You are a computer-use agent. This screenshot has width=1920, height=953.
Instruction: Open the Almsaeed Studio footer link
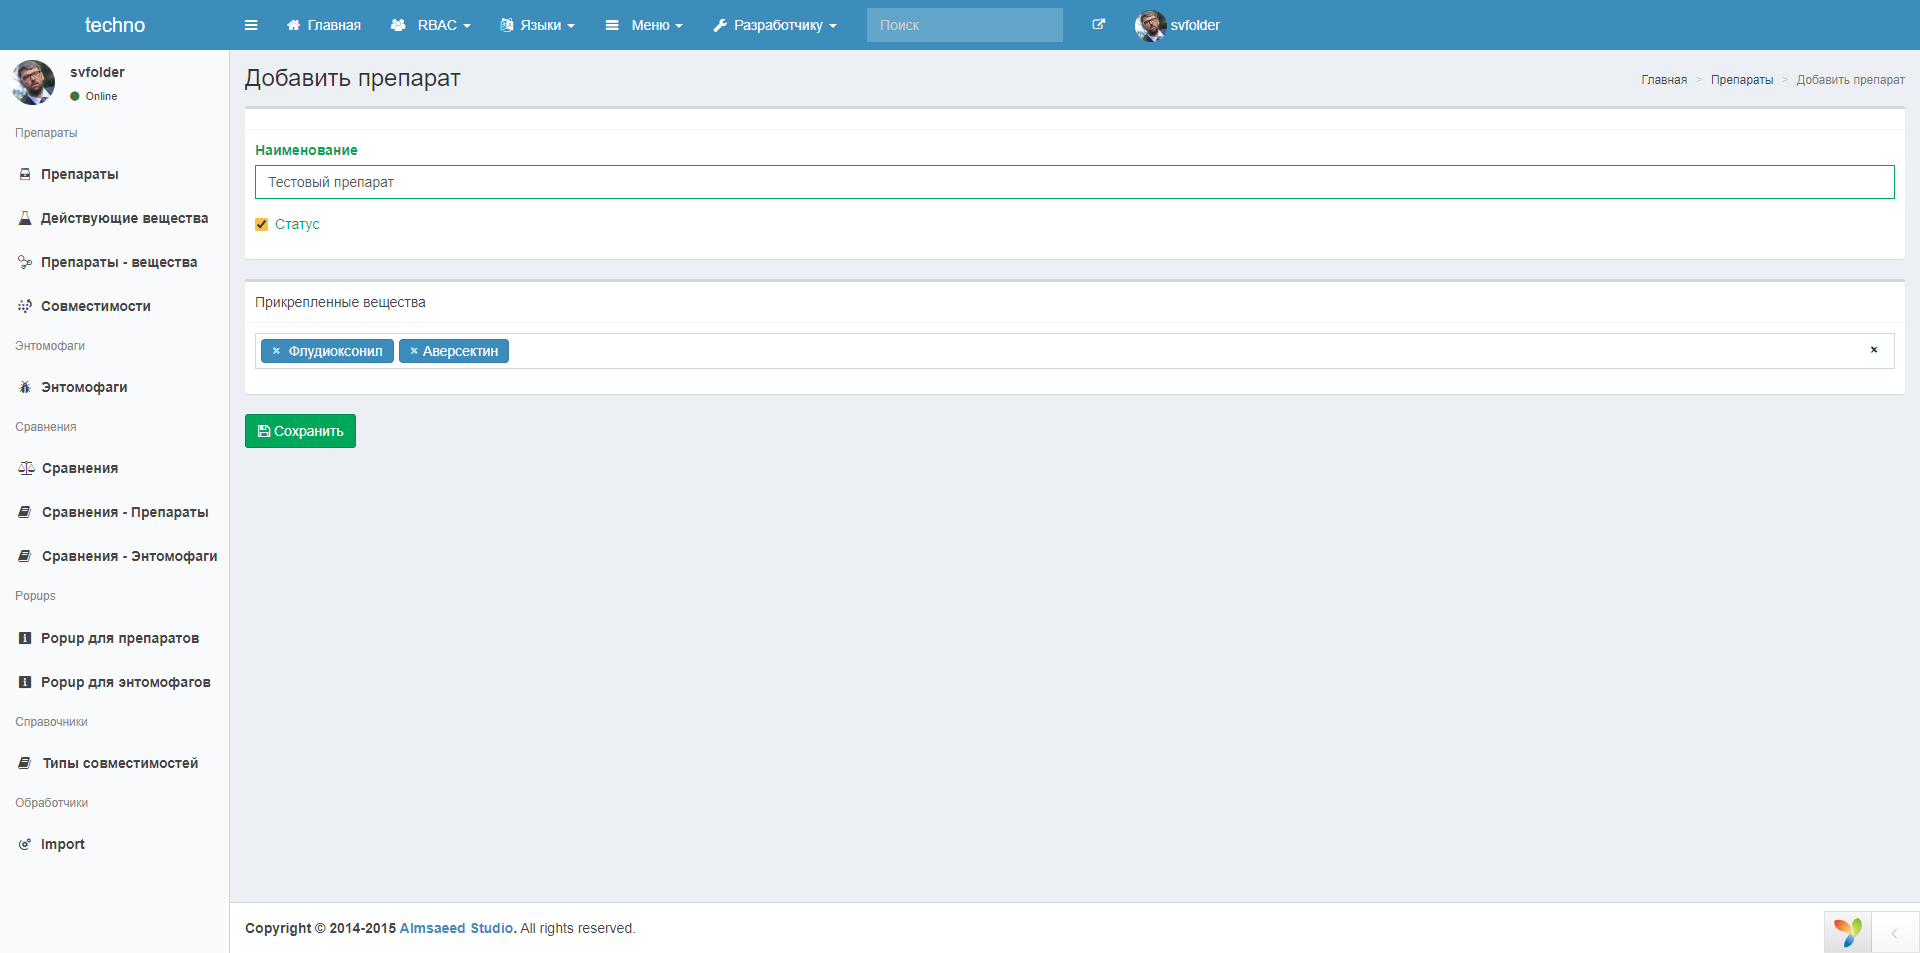(x=456, y=928)
